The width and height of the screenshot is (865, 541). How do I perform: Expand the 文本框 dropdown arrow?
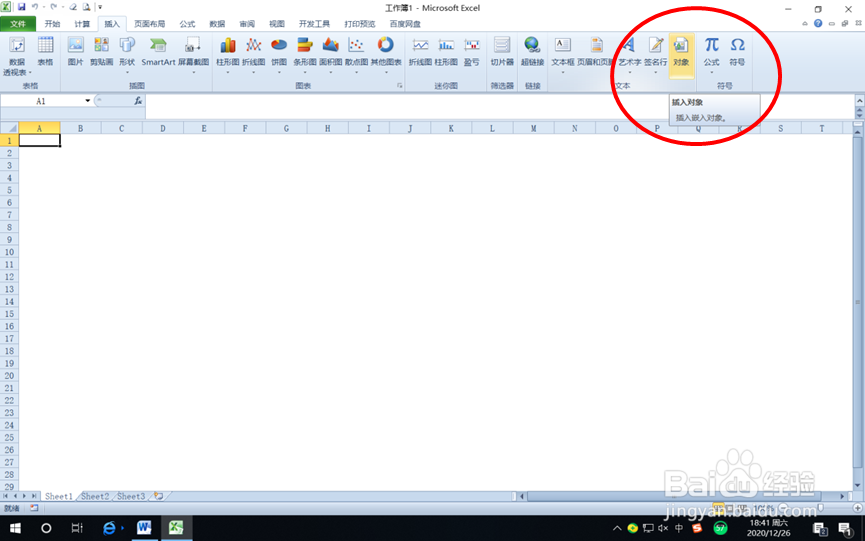click(563, 72)
